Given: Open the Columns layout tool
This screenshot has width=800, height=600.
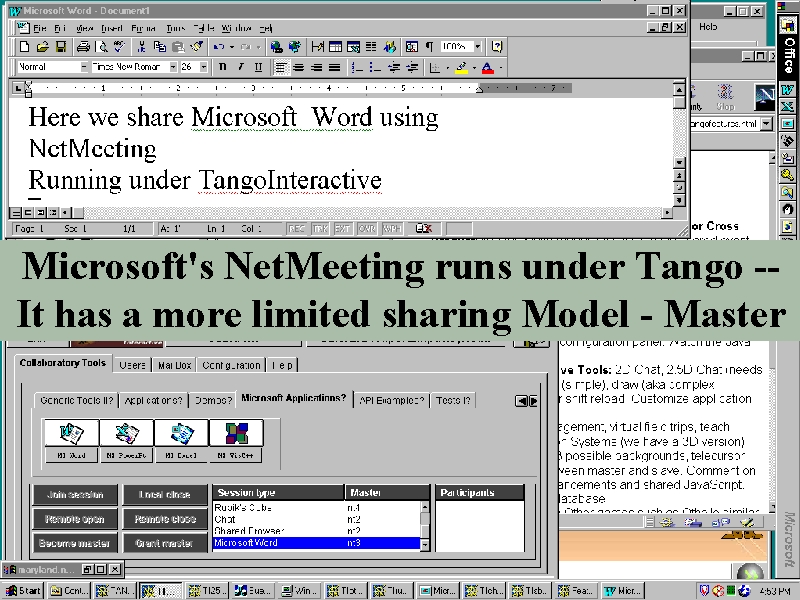Looking at the screenshot, I should click(x=371, y=47).
